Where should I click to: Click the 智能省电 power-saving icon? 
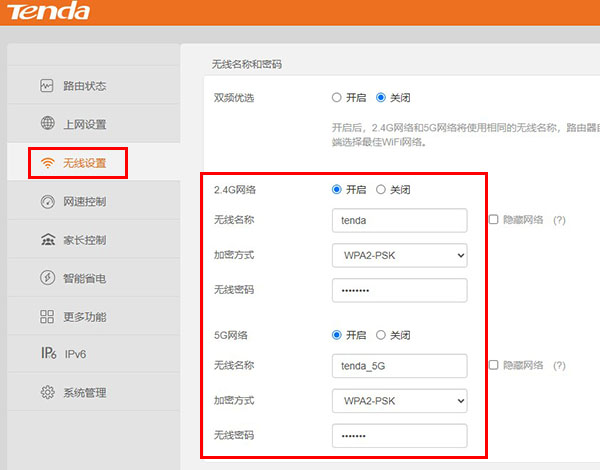[x=47, y=277]
